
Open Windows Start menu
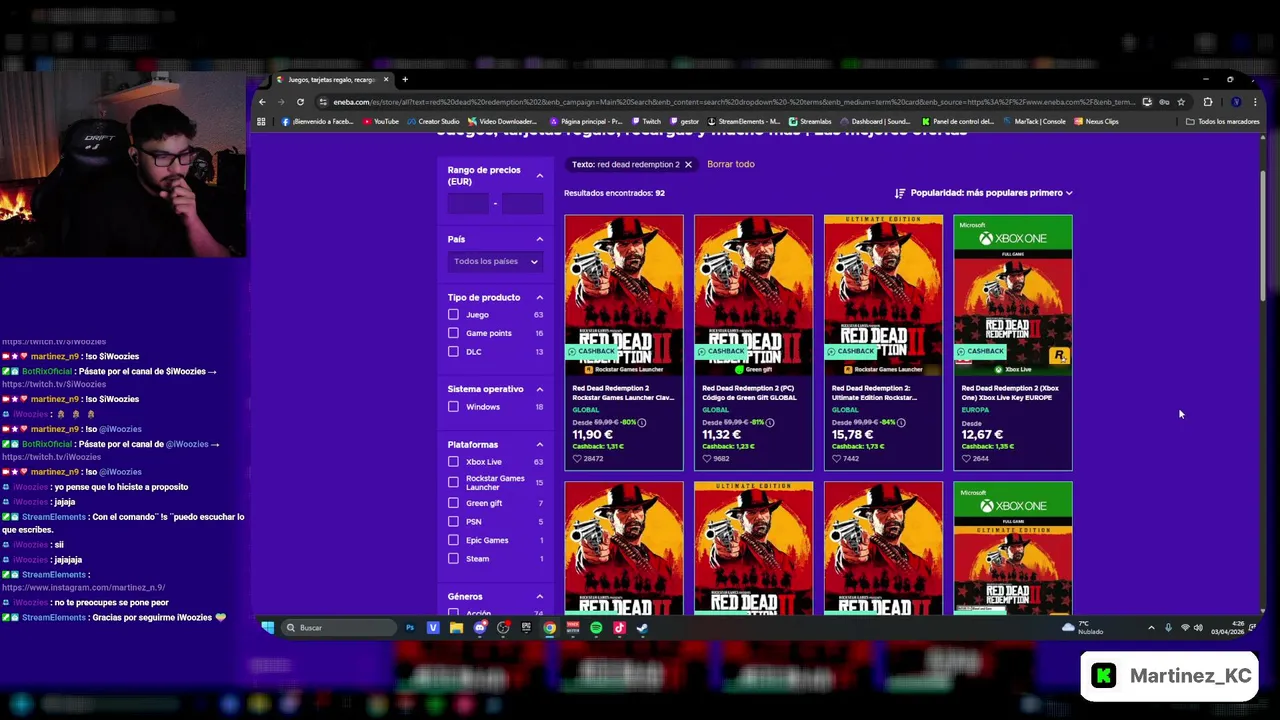pyautogui.click(x=267, y=628)
